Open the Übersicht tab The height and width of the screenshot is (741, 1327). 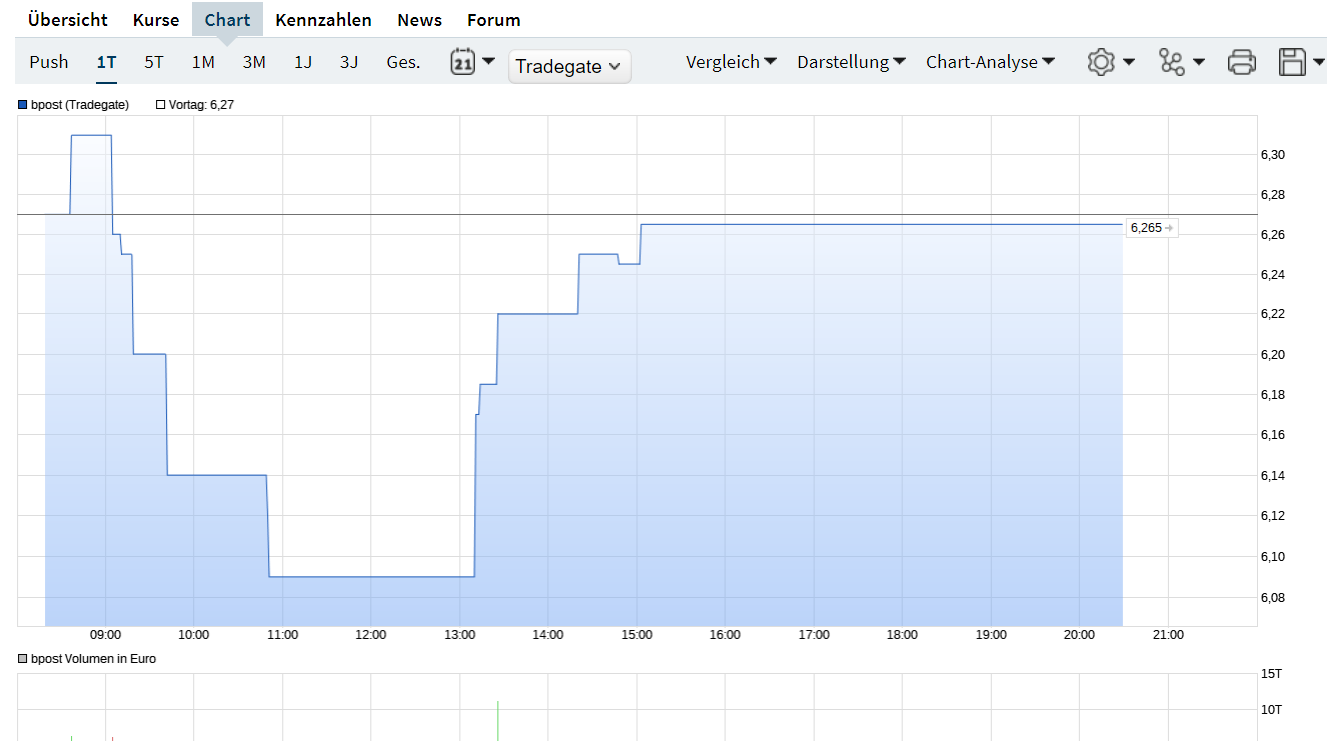click(68, 20)
